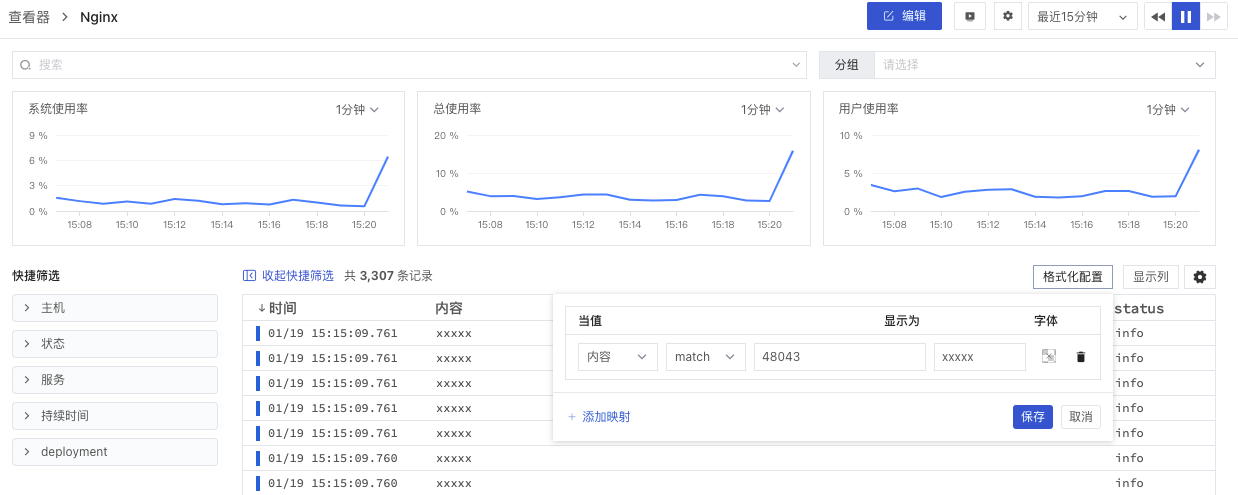Expand the deployment quick filter
The width and height of the screenshot is (1238, 495).
[x=115, y=452]
